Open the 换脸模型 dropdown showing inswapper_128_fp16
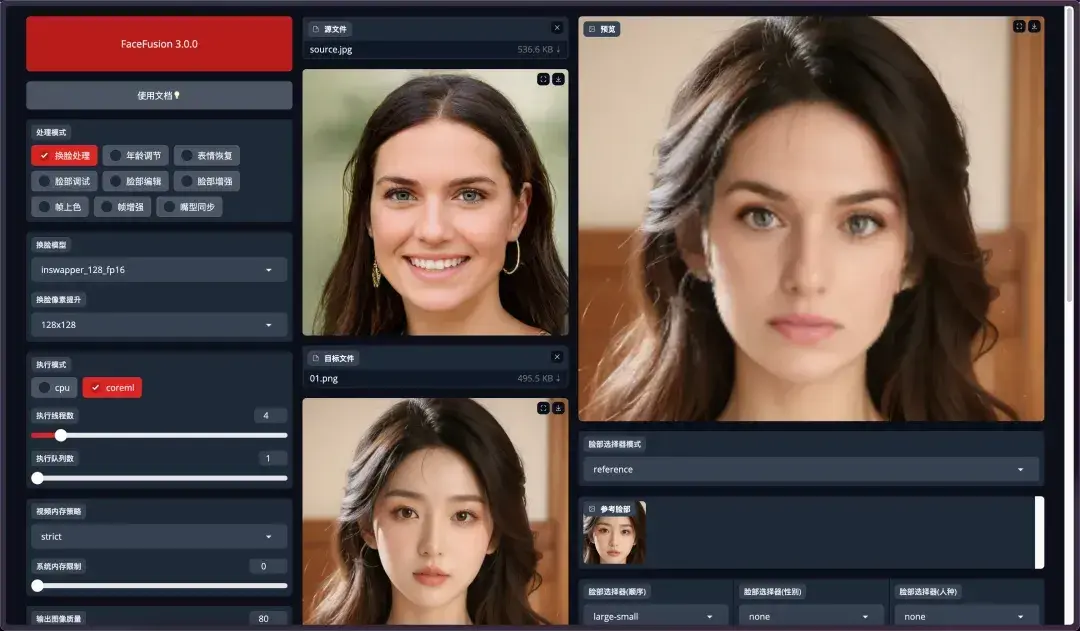This screenshot has height=631, width=1080. click(158, 269)
